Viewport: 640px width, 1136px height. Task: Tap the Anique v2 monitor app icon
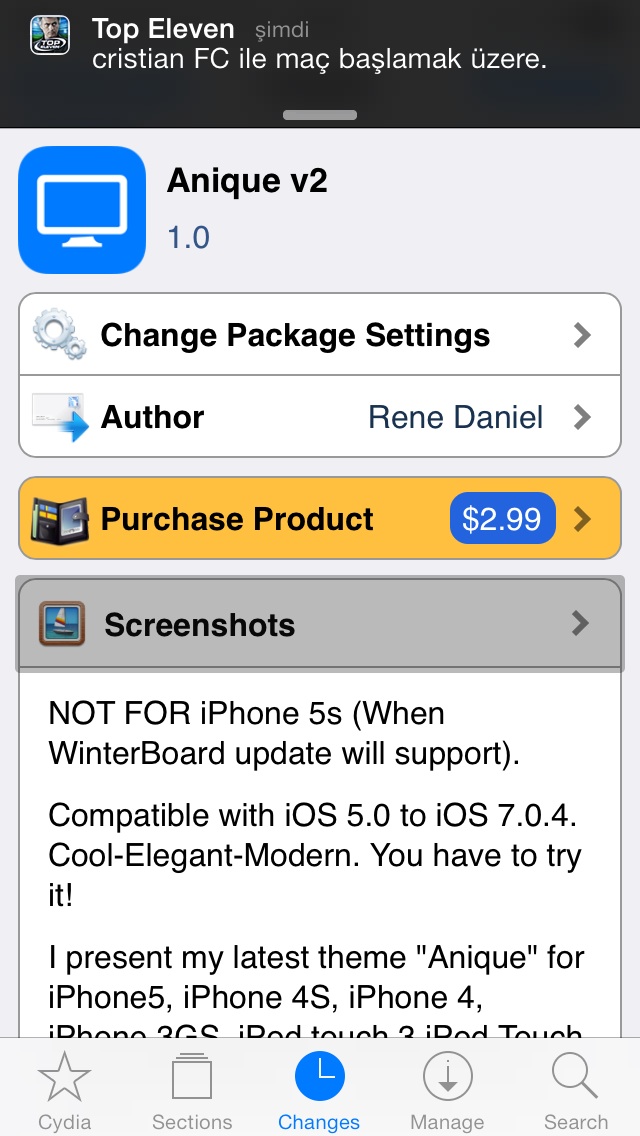[82, 210]
